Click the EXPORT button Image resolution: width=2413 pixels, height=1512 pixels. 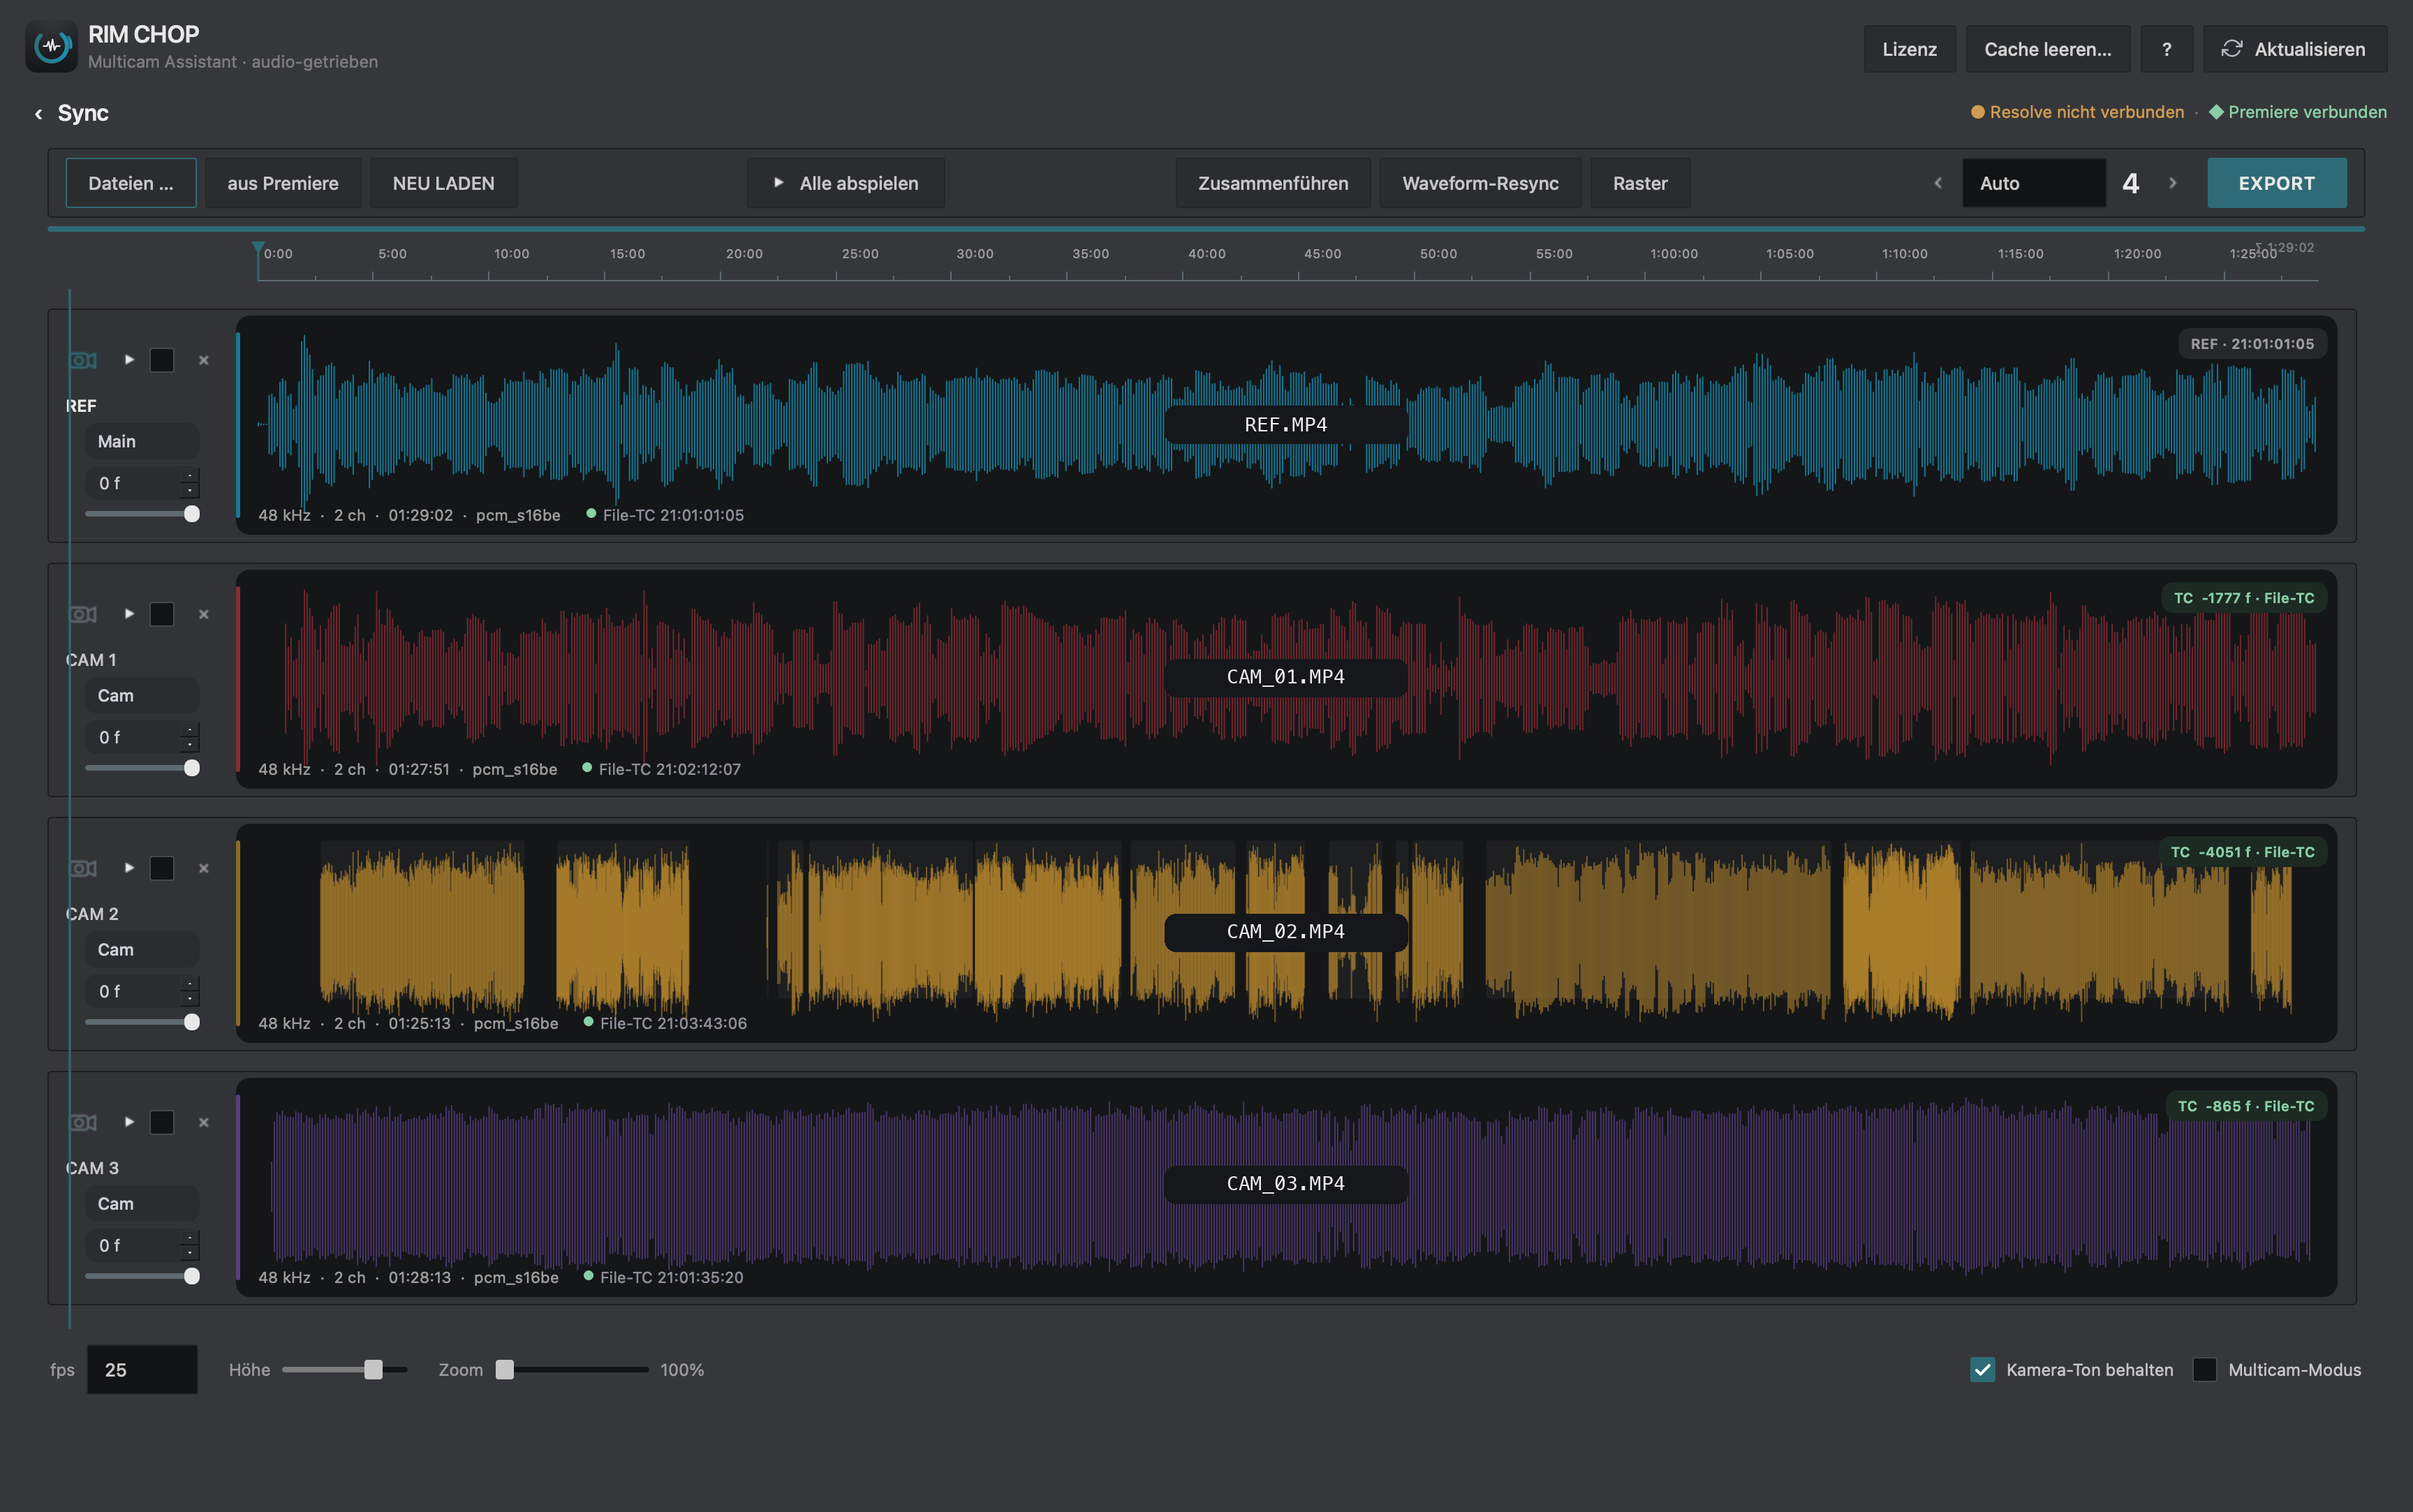(2277, 183)
